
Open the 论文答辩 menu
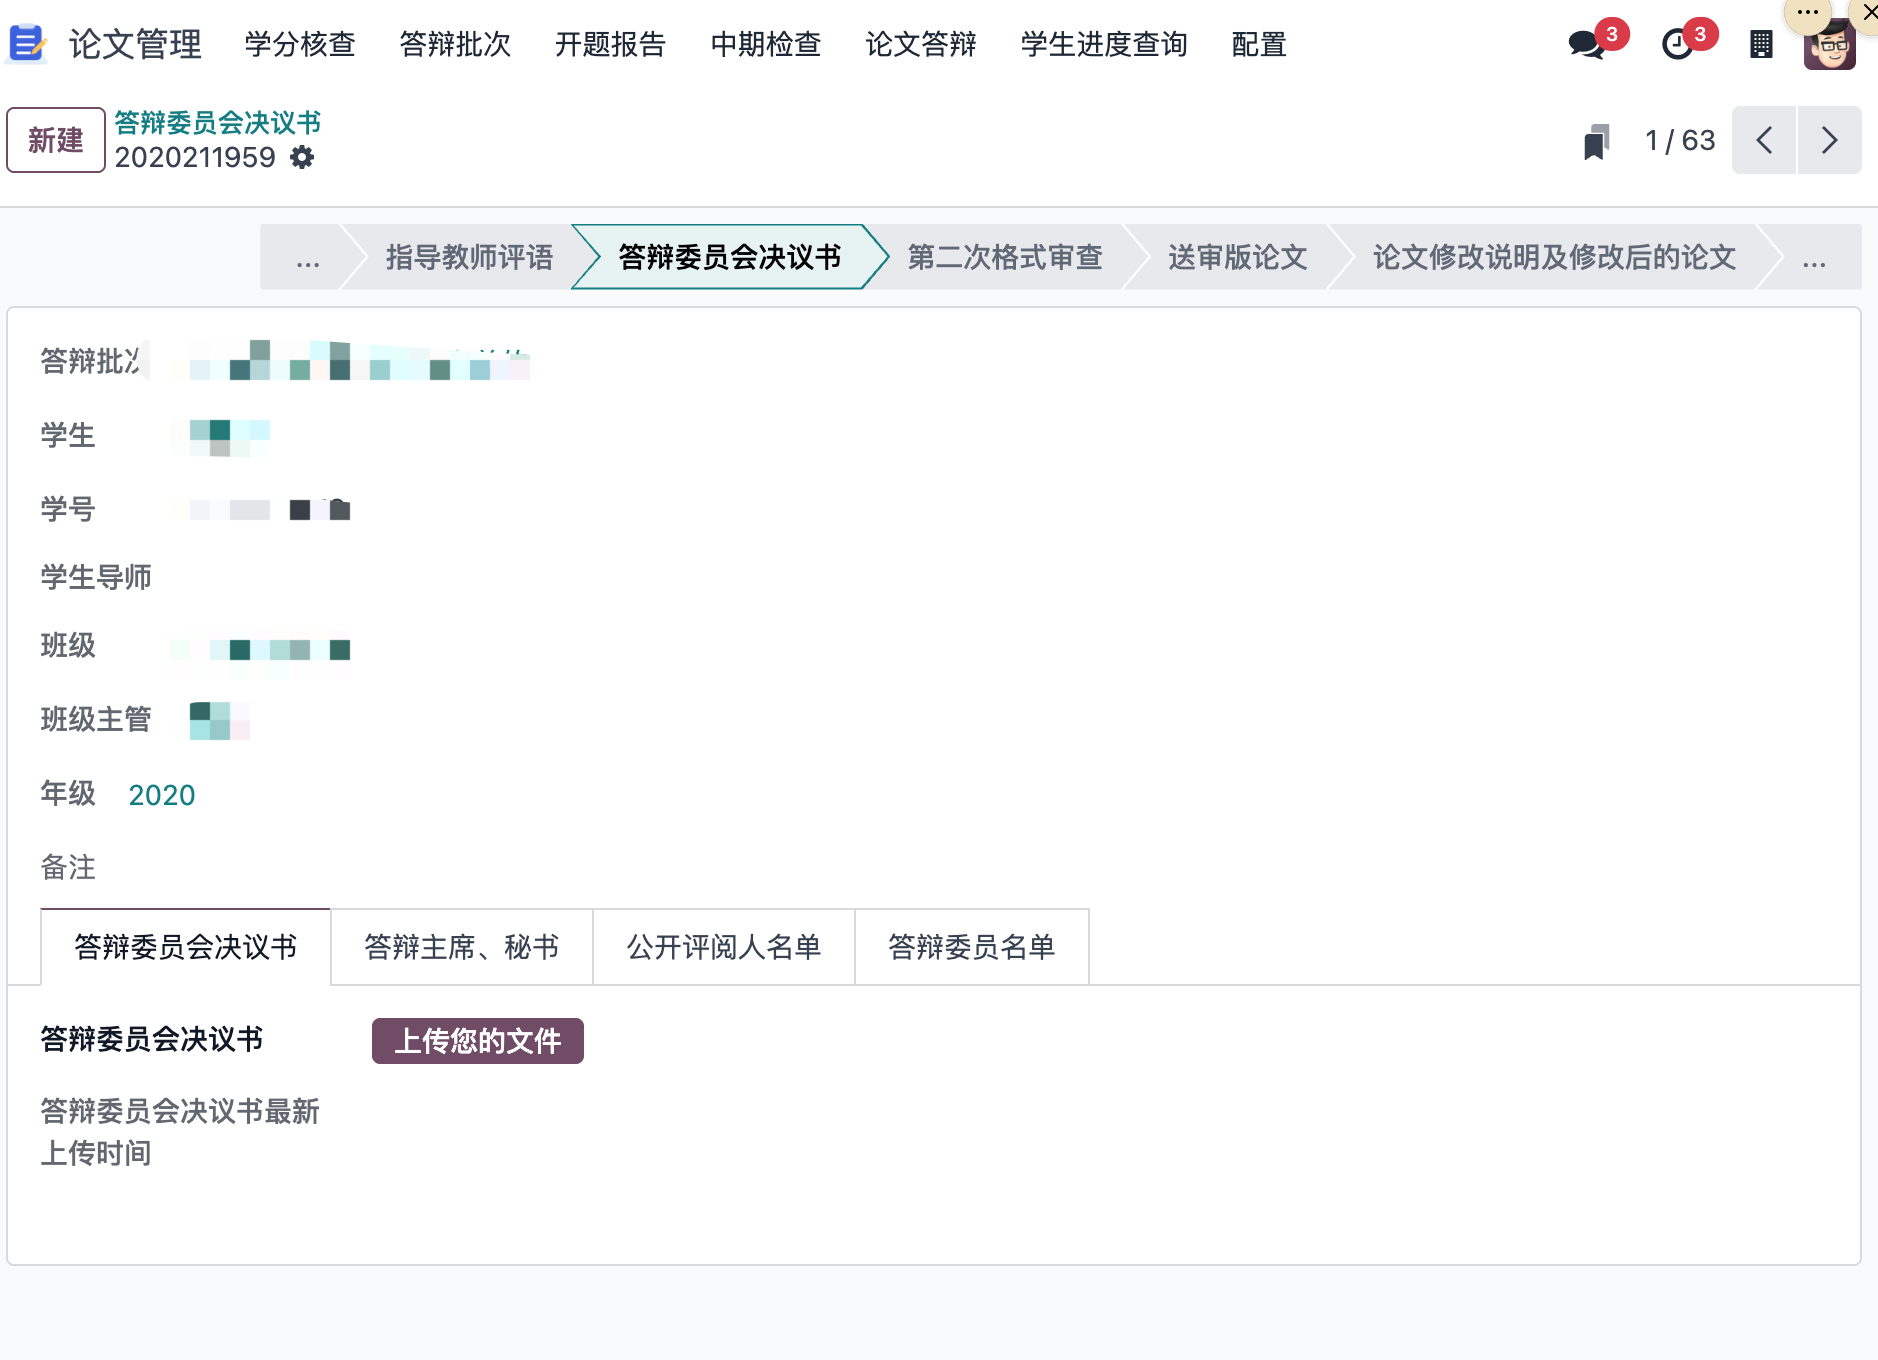[x=920, y=45]
